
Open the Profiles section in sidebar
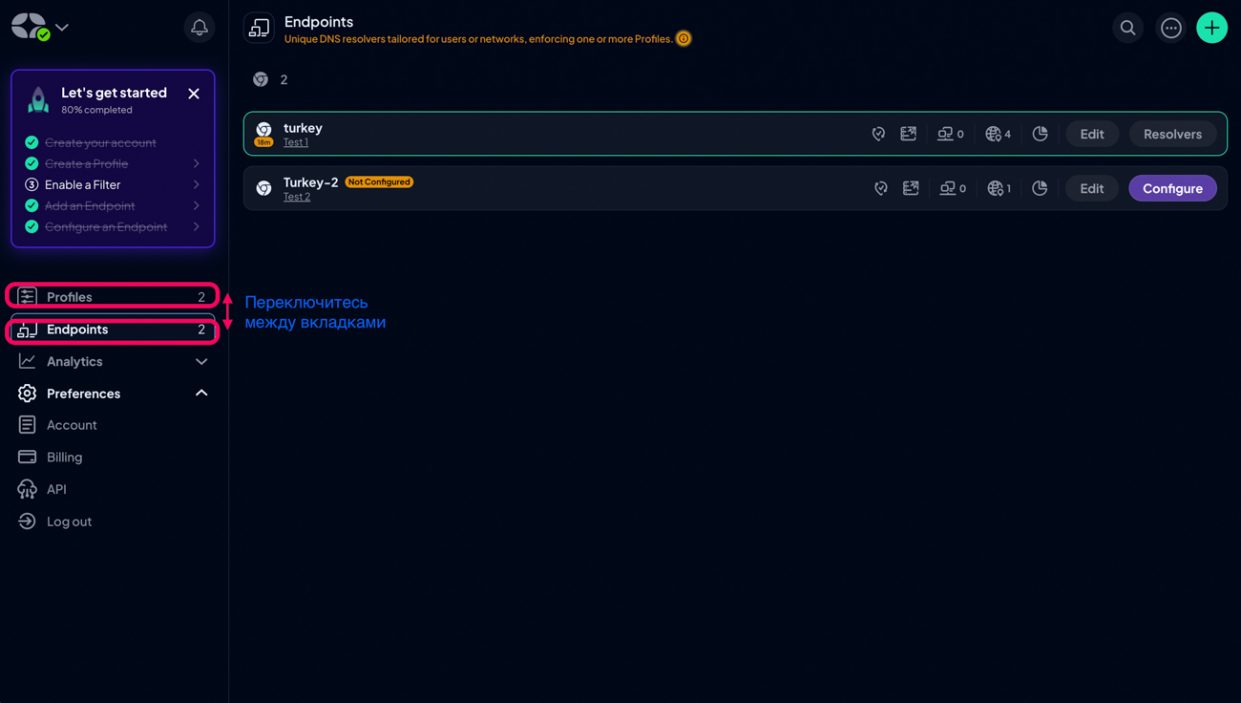pyautogui.click(x=112, y=296)
